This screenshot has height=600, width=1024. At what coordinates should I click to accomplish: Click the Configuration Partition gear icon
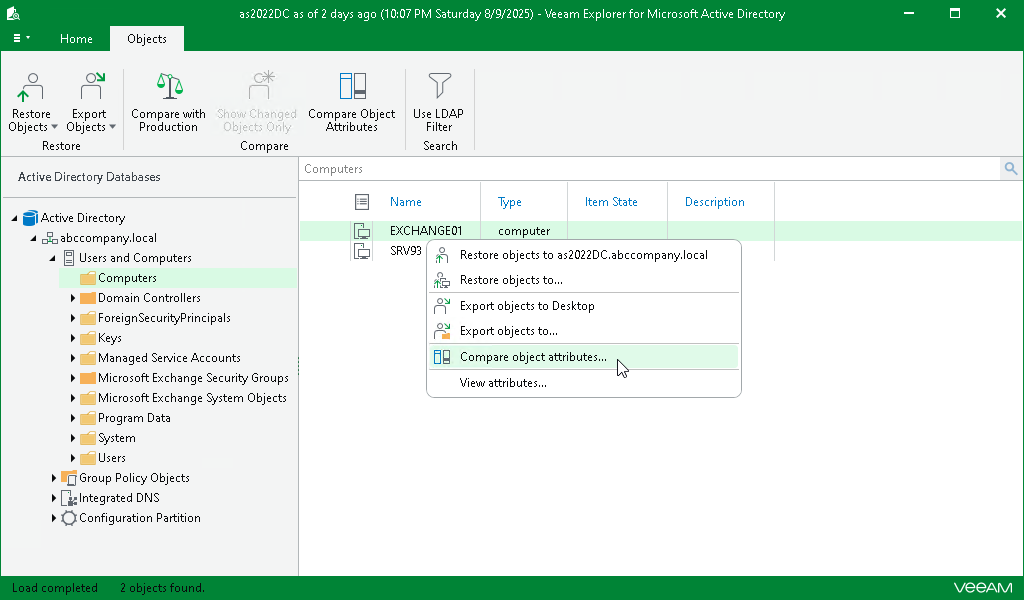click(x=67, y=518)
